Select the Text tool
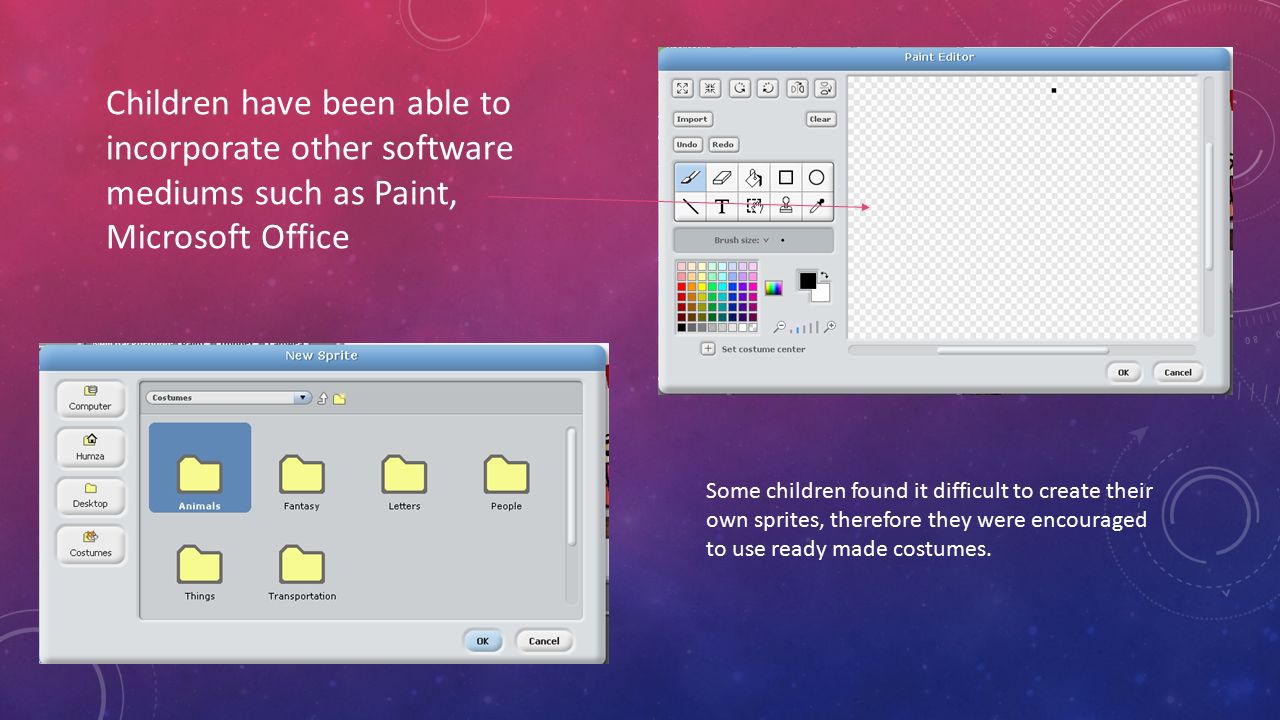The width and height of the screenshot is (1280, 720). [x=722, y=207]
